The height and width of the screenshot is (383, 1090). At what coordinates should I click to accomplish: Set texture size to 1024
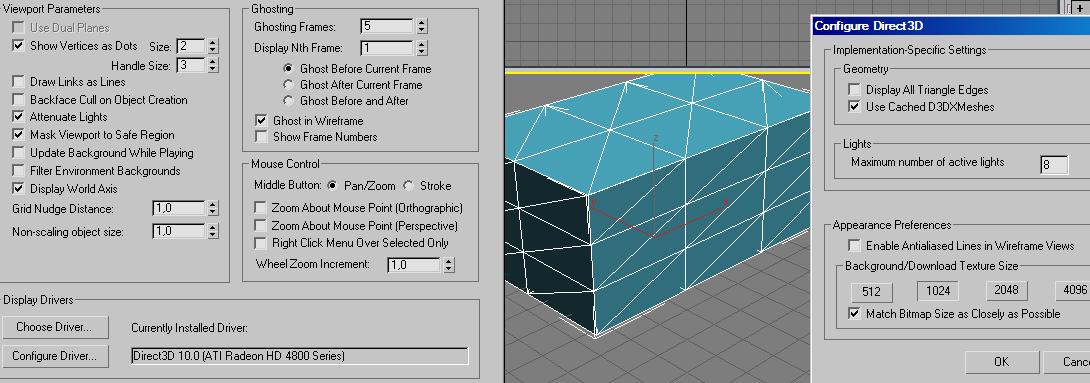point(938,291)
